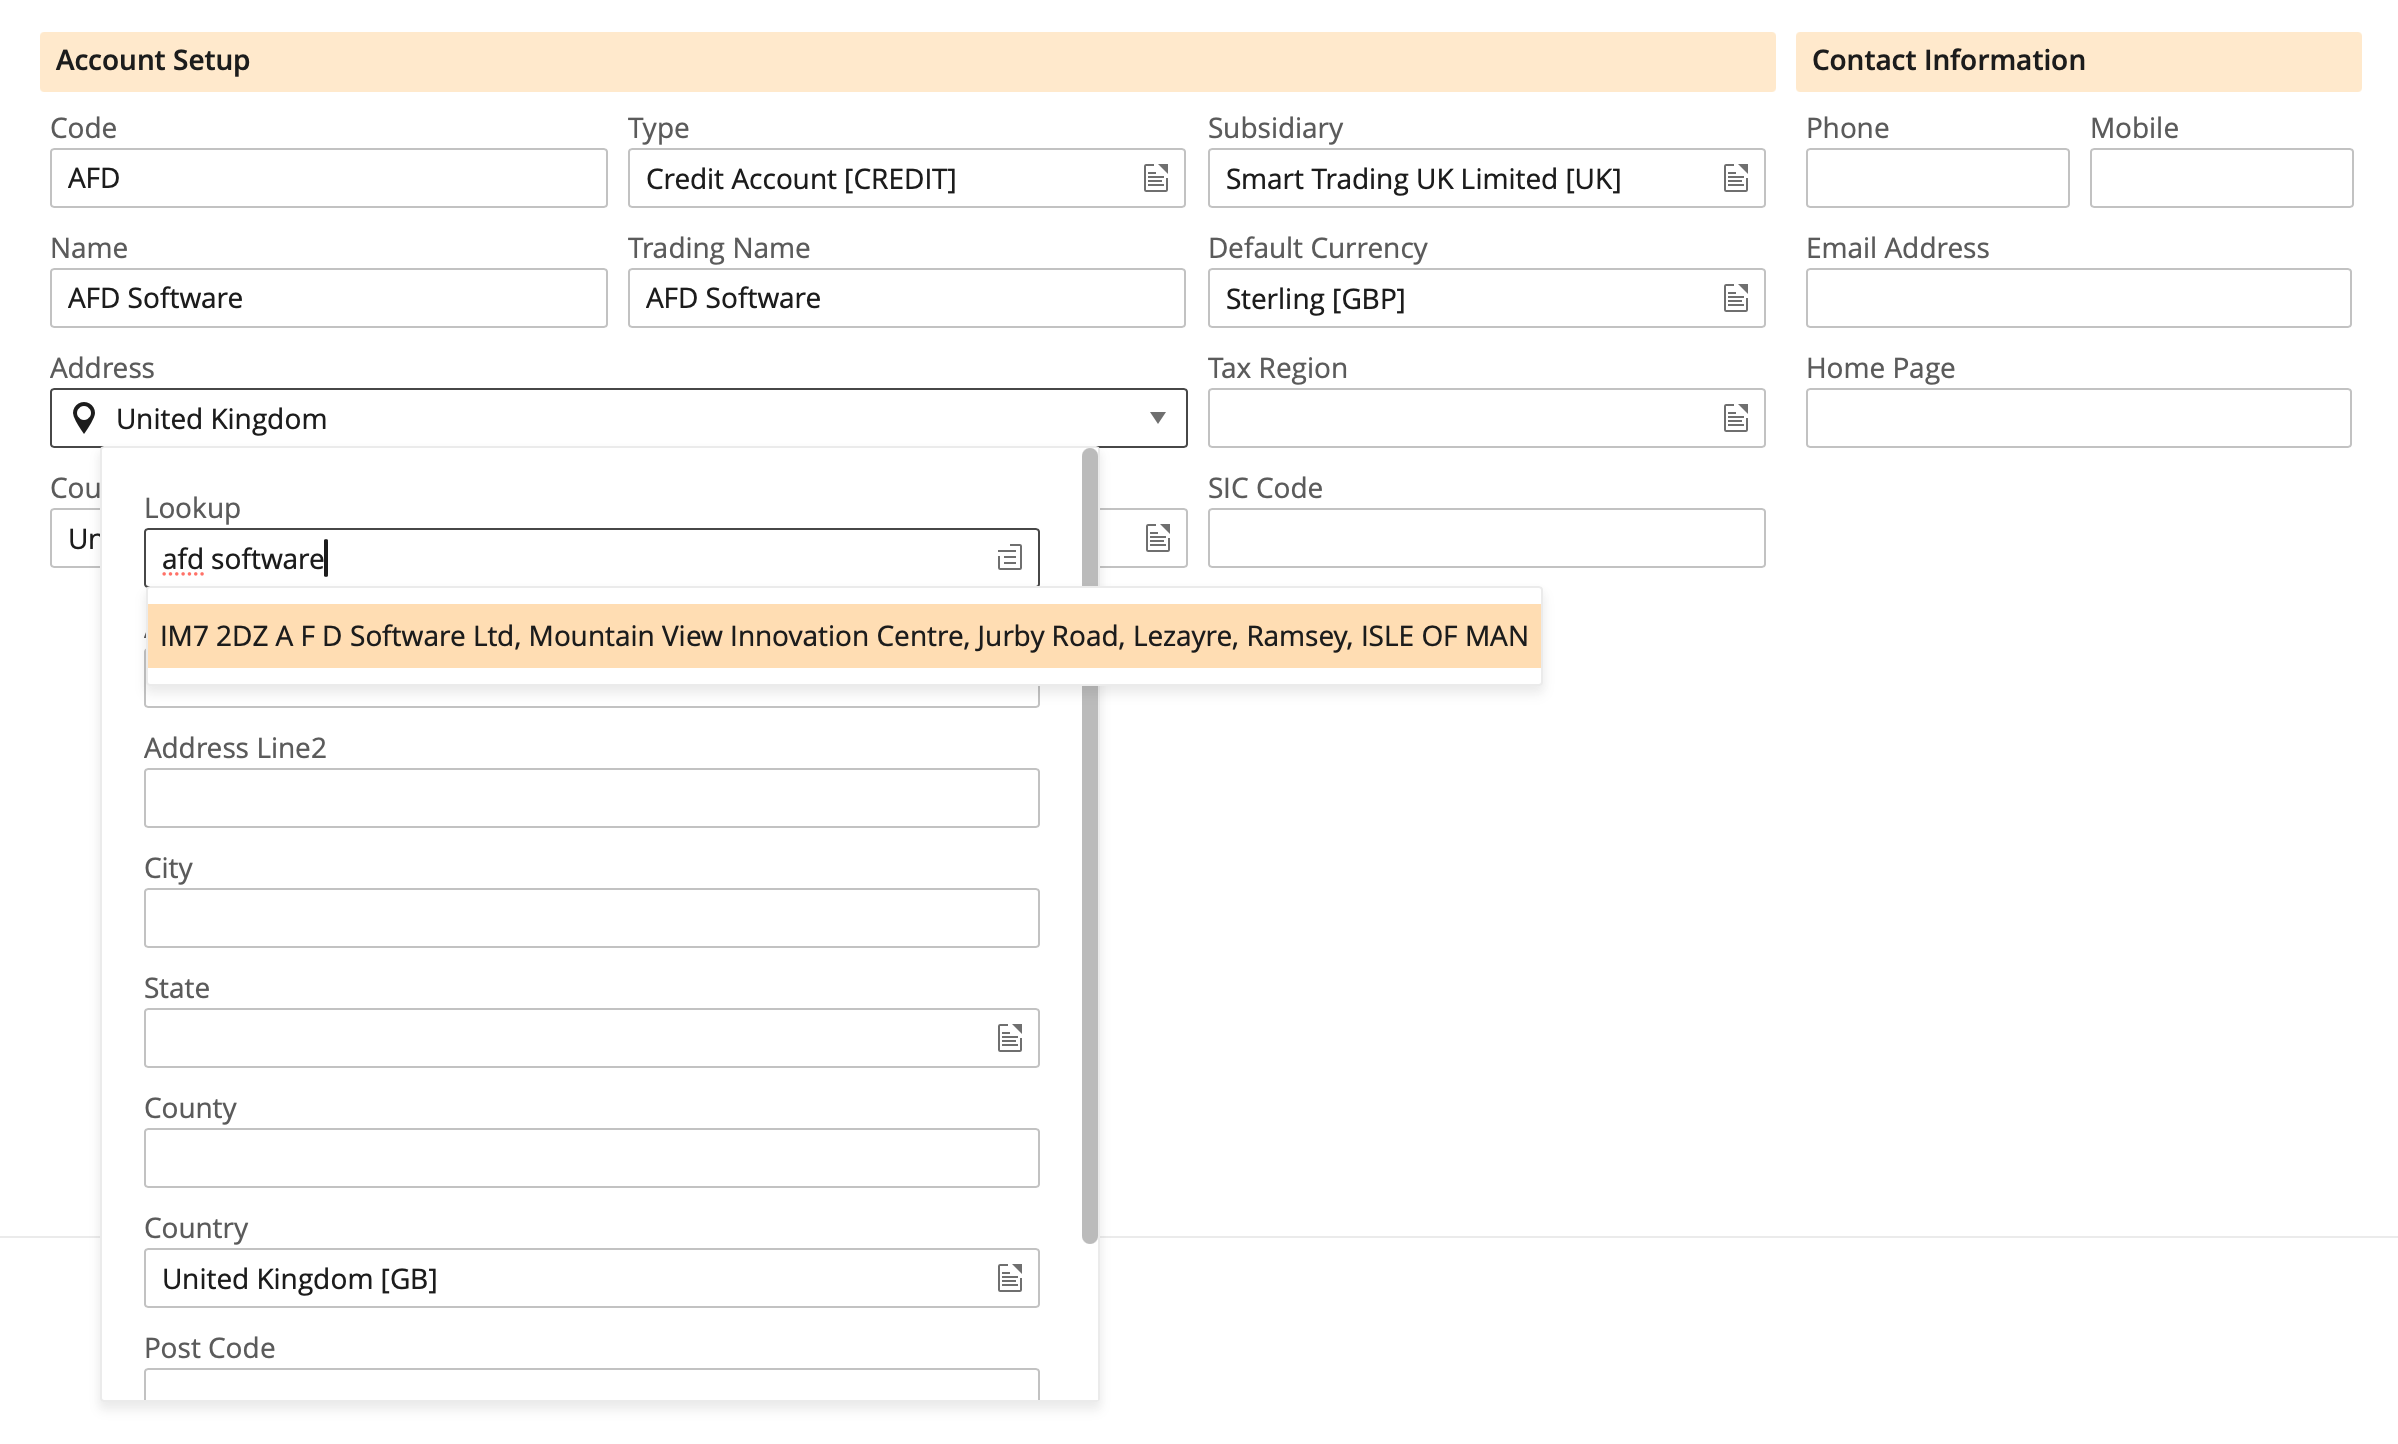Click the Default Currency lookup icon
The height and width of the screenshot is (1444, 2398).
coord(1736,298)
